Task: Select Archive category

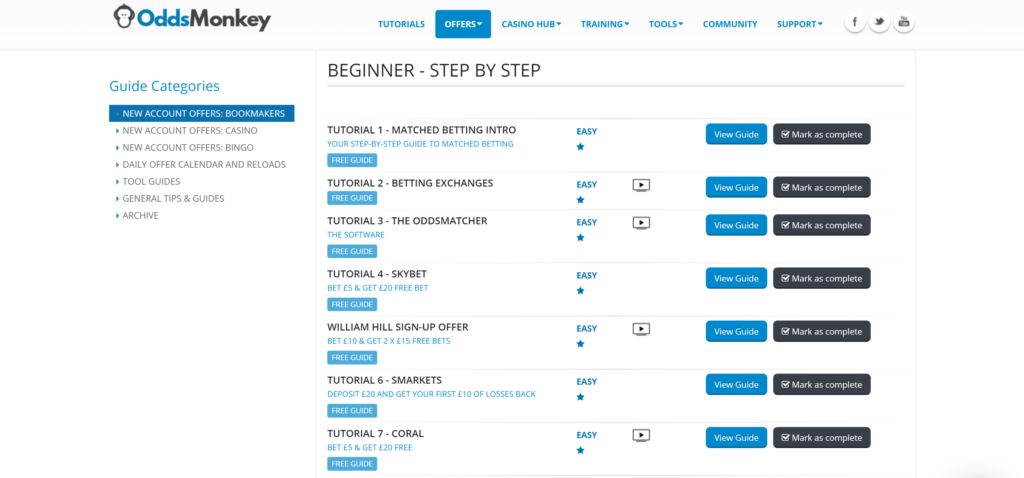Action: 140,215
